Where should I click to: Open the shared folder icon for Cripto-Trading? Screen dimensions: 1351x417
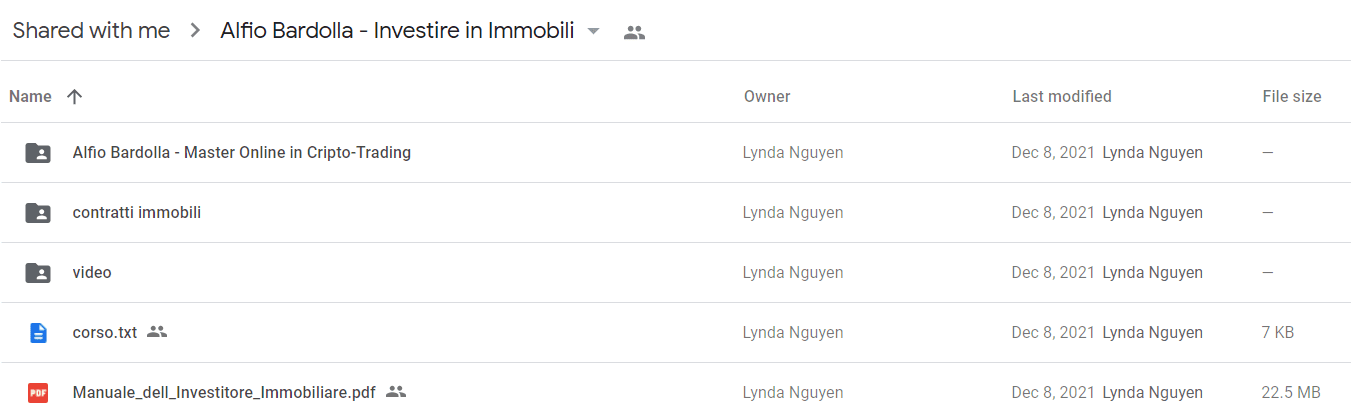pos(38,153)
